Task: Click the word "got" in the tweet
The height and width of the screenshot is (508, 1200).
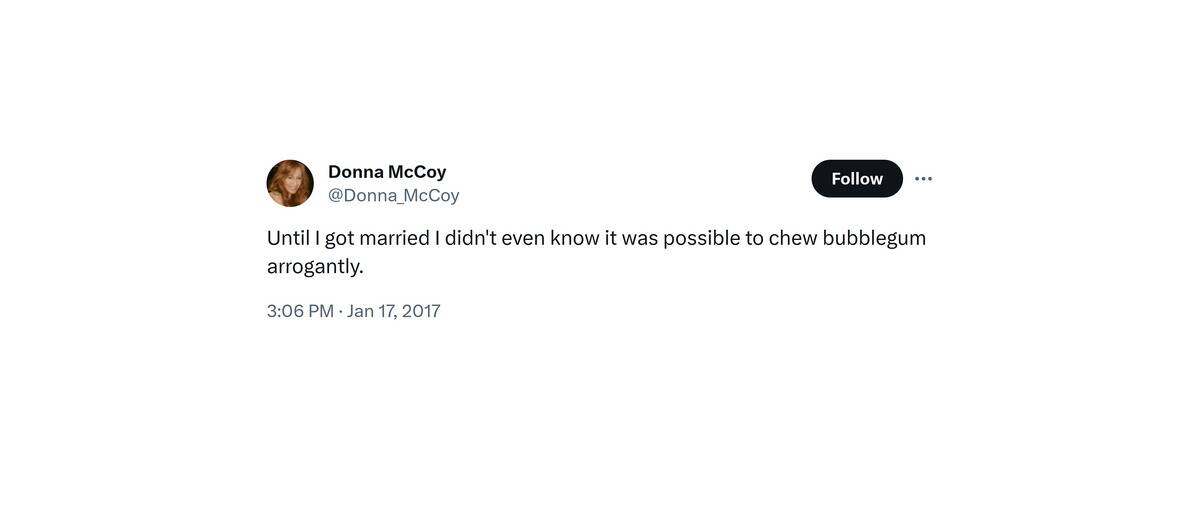Action: tap(340, 239)
